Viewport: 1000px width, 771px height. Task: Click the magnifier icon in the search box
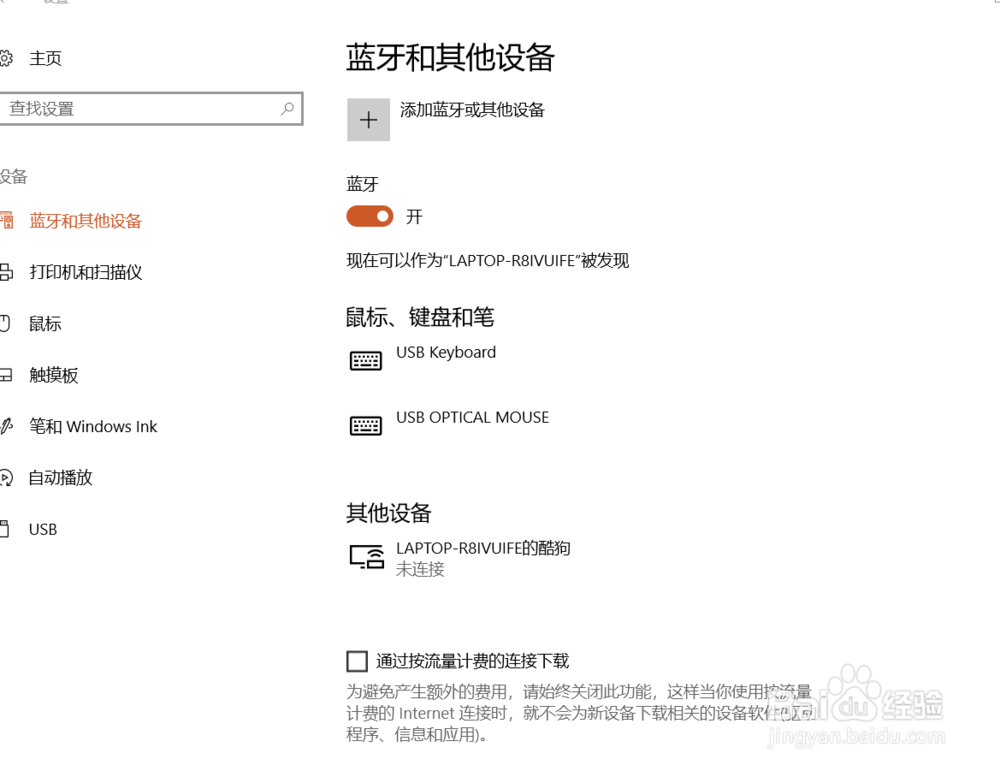[287, 108]
